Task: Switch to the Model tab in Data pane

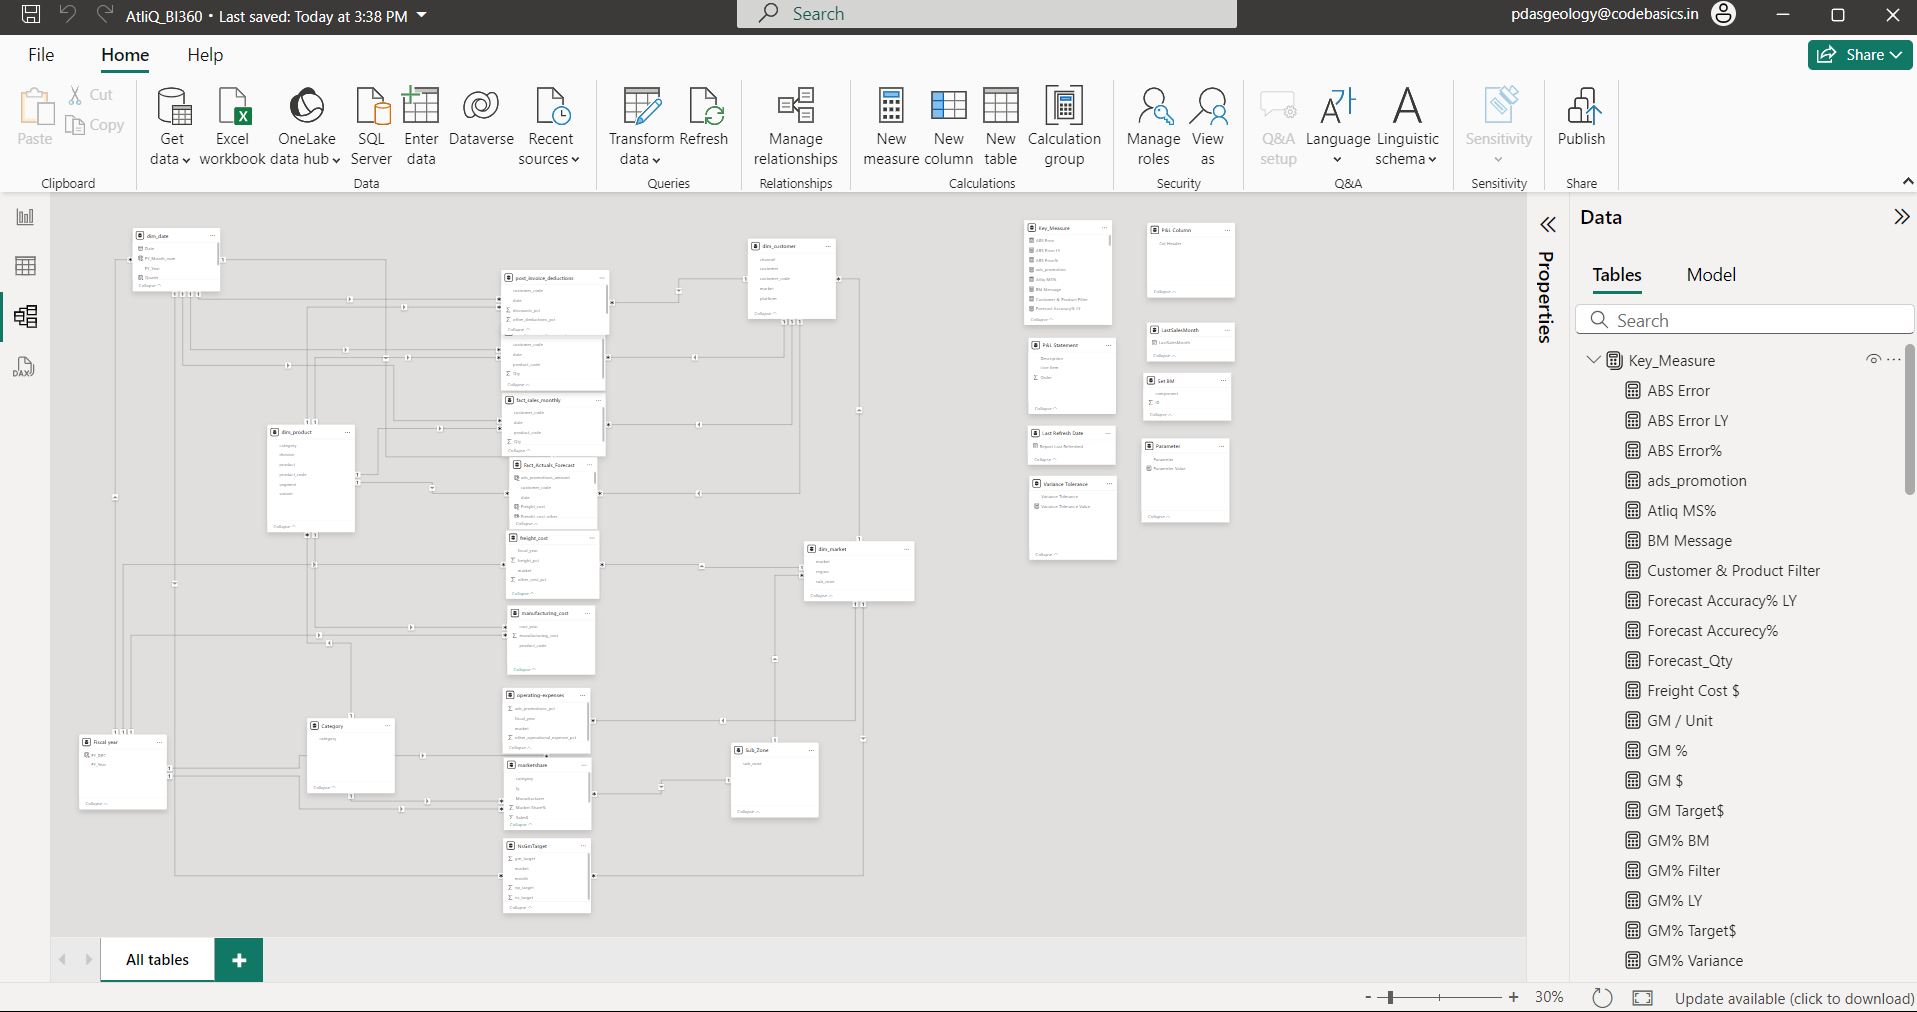Action: coord(1711,275)
